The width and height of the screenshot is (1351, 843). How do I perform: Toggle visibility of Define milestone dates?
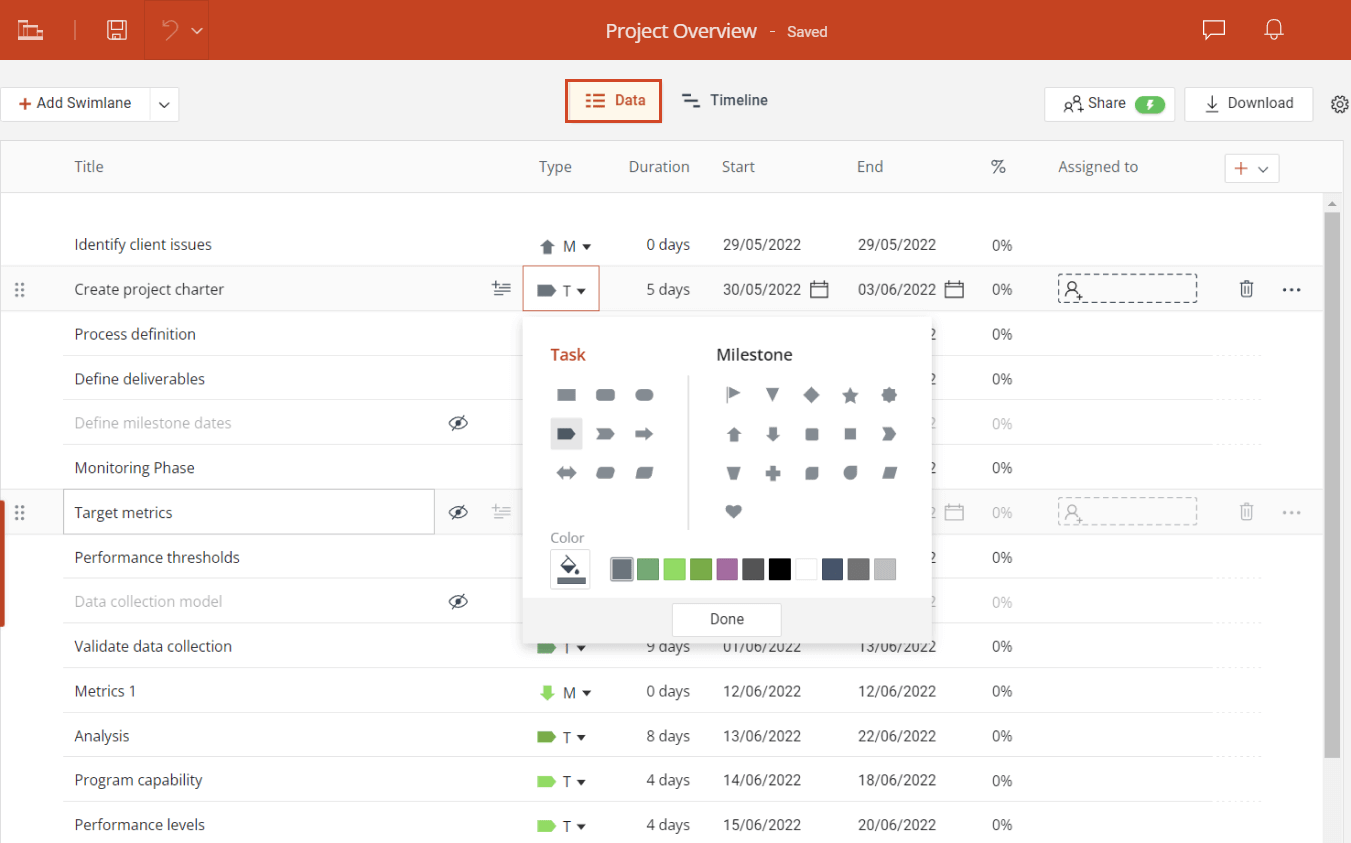pyautogui.click(x=458, y=422)
